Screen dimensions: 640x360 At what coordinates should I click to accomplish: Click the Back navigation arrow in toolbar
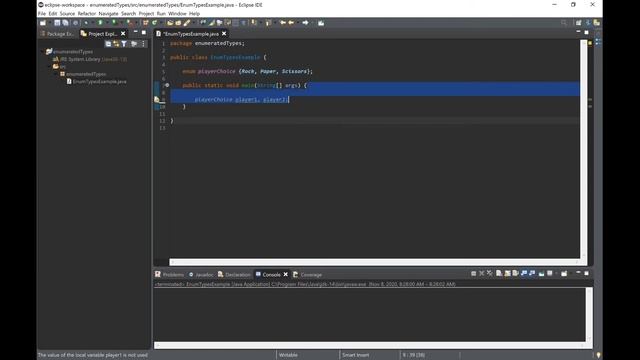click(291, 23)
